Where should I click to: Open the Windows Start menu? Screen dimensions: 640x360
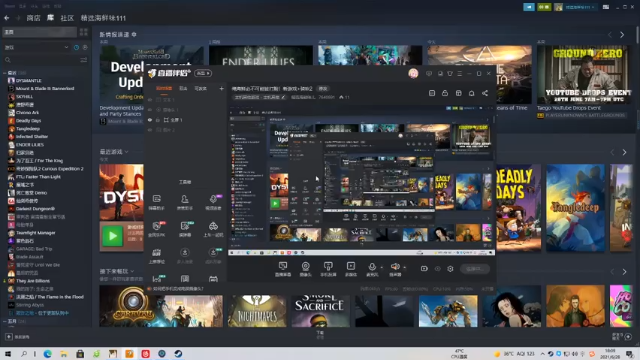7,354
